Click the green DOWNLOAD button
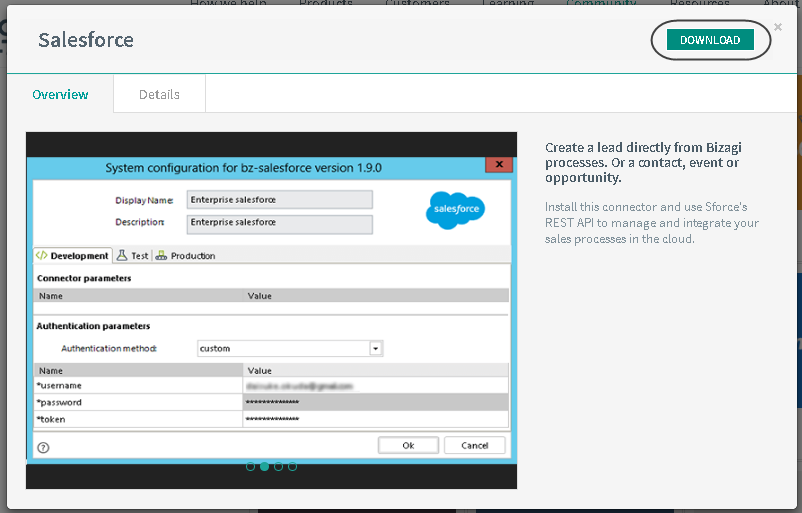The image size is (802, 513). (710, 40)
